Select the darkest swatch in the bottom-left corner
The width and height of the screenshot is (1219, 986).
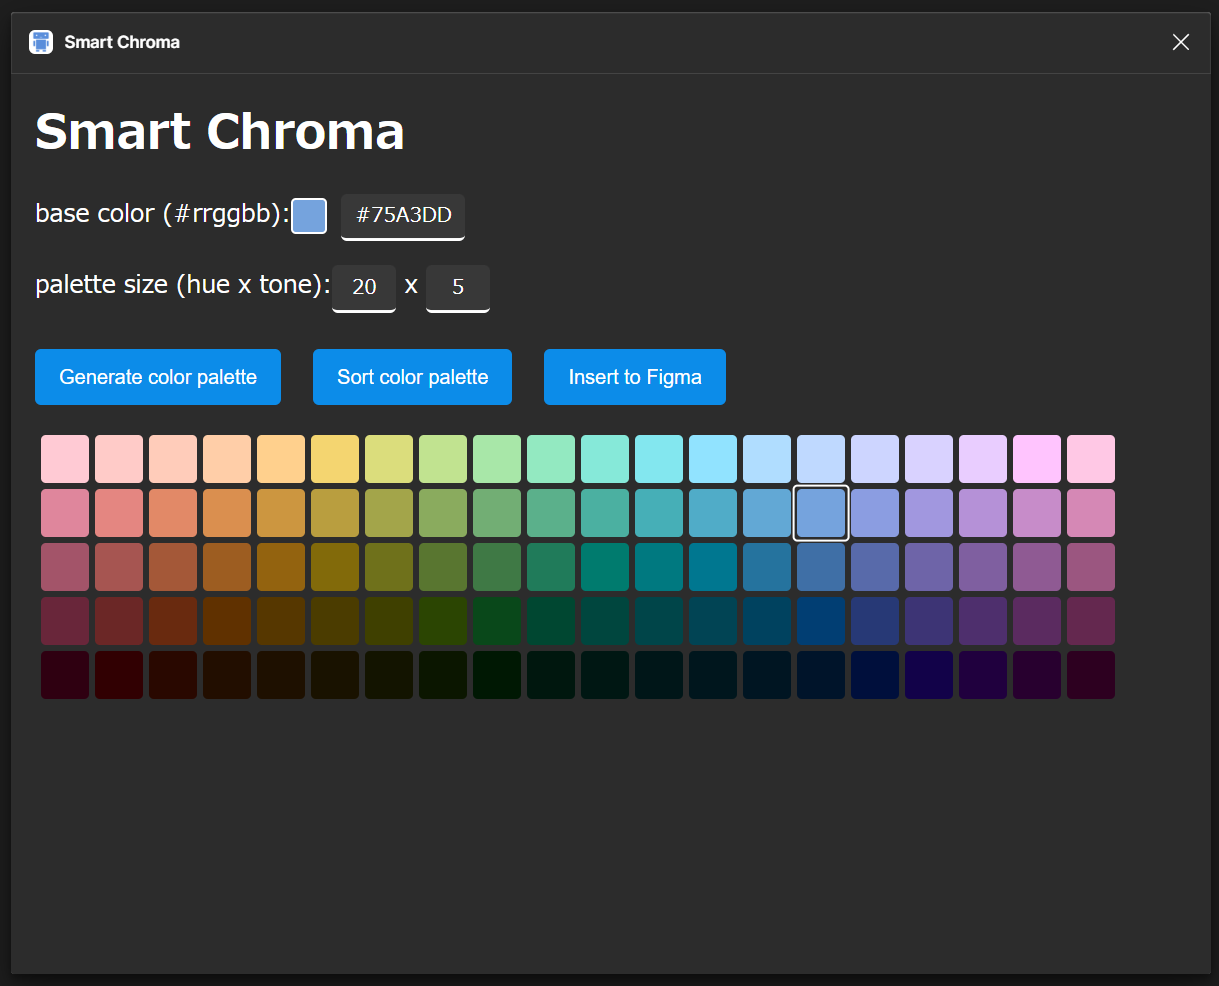[65, 675]
